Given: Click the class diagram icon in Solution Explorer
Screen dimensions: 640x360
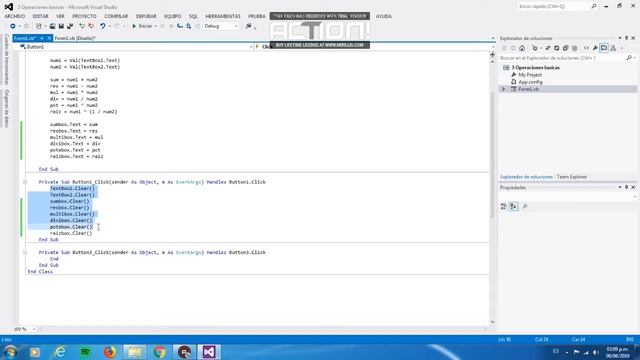Looking at the screenshot, I should [x=613, y=48].
